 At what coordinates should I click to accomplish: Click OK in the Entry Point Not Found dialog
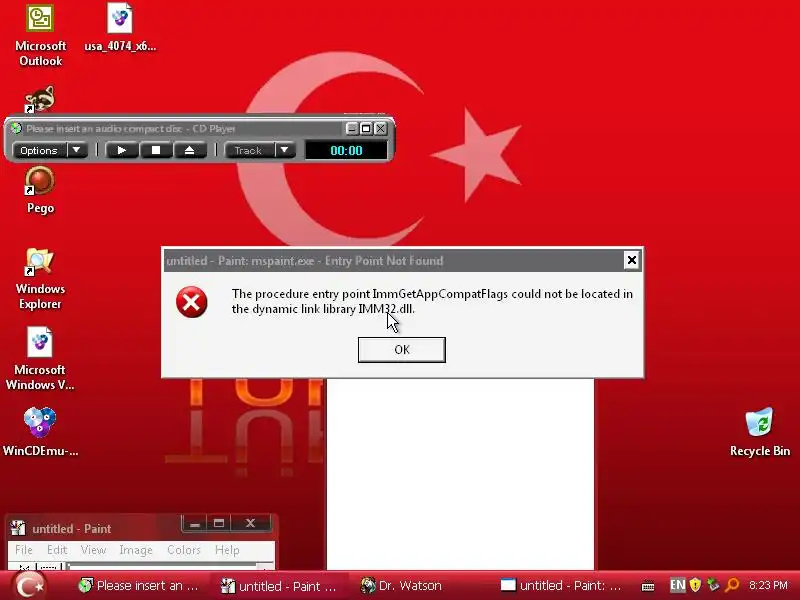pyautogui.click(x=402, y=350)
